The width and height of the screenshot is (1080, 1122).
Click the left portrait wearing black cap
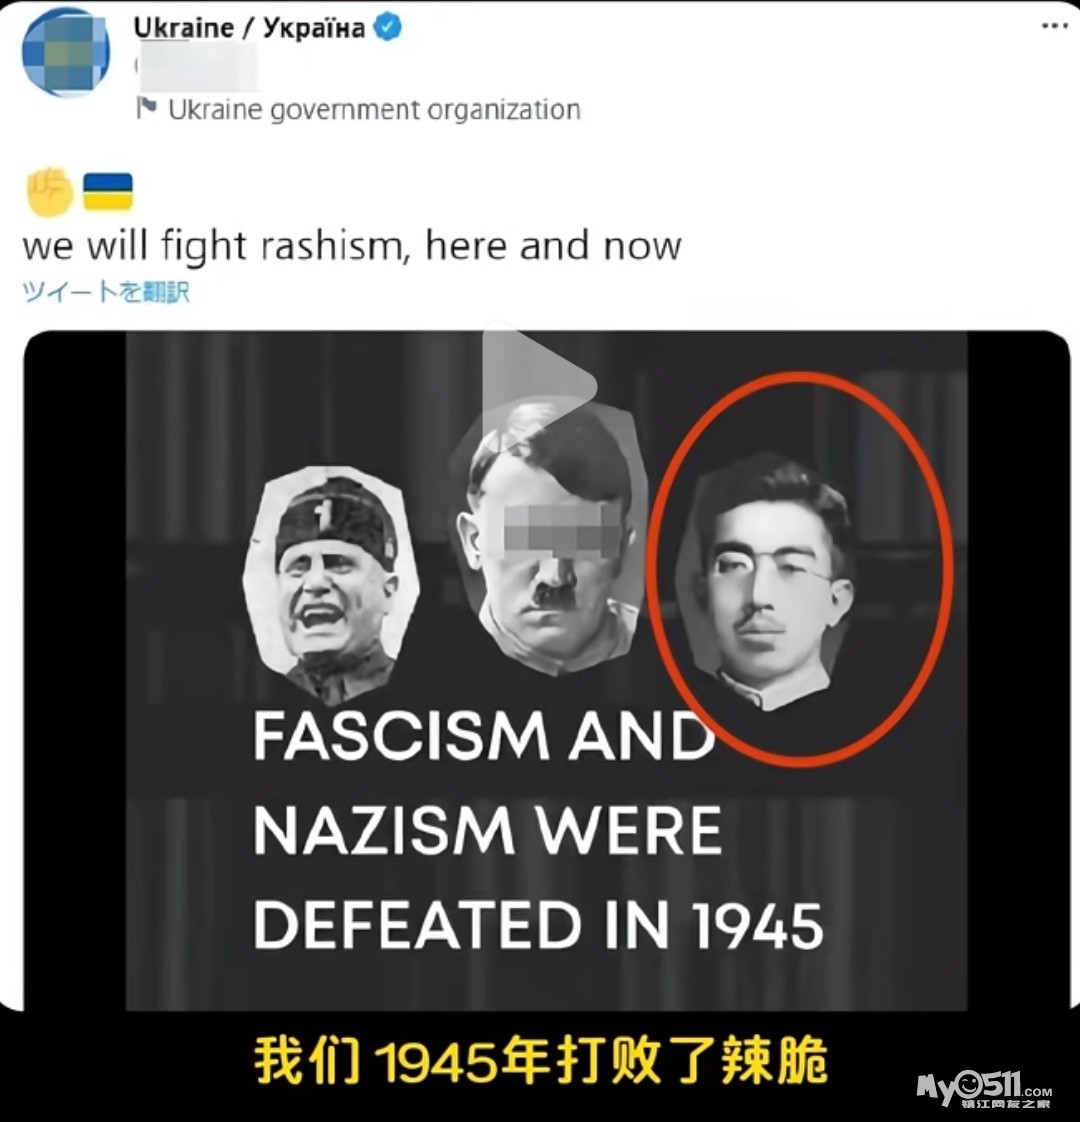(x=330, y=580)
